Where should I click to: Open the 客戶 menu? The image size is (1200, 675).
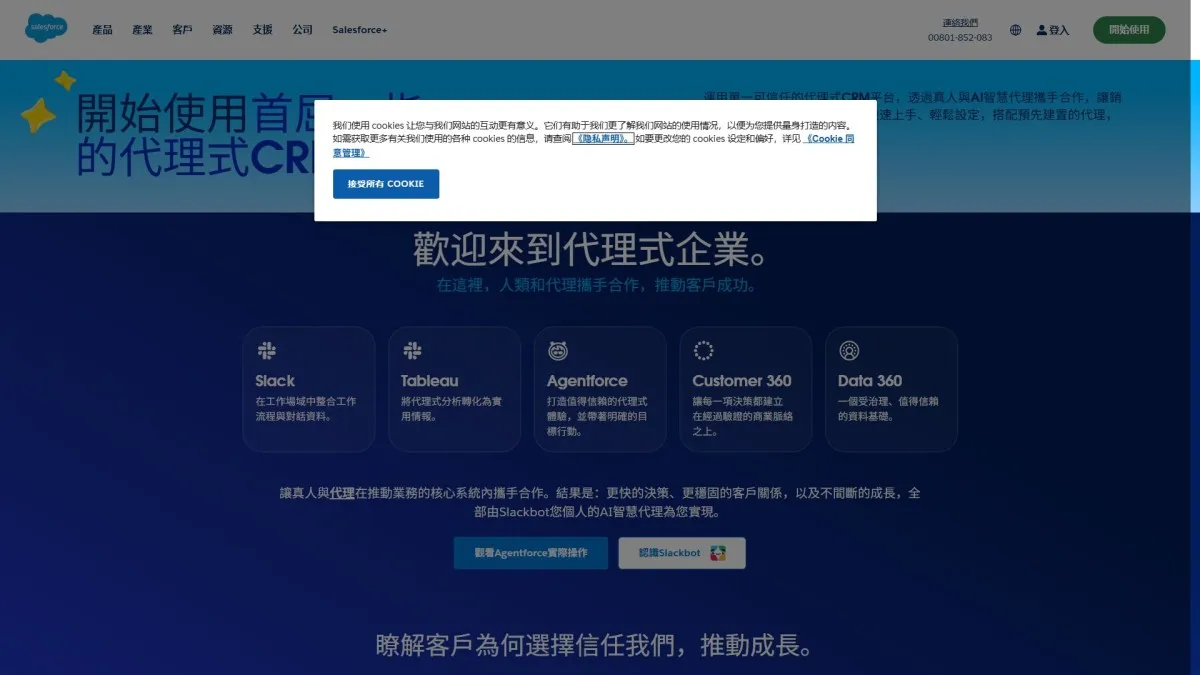click(x=182, y=30)
